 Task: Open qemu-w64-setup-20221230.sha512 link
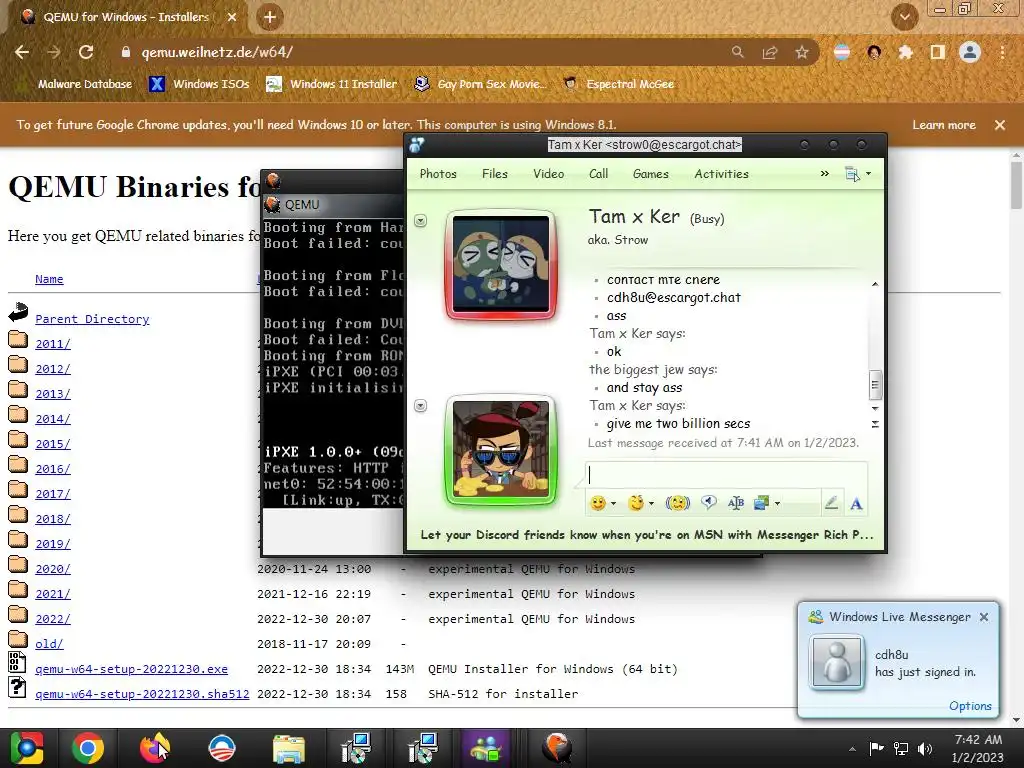142,694
